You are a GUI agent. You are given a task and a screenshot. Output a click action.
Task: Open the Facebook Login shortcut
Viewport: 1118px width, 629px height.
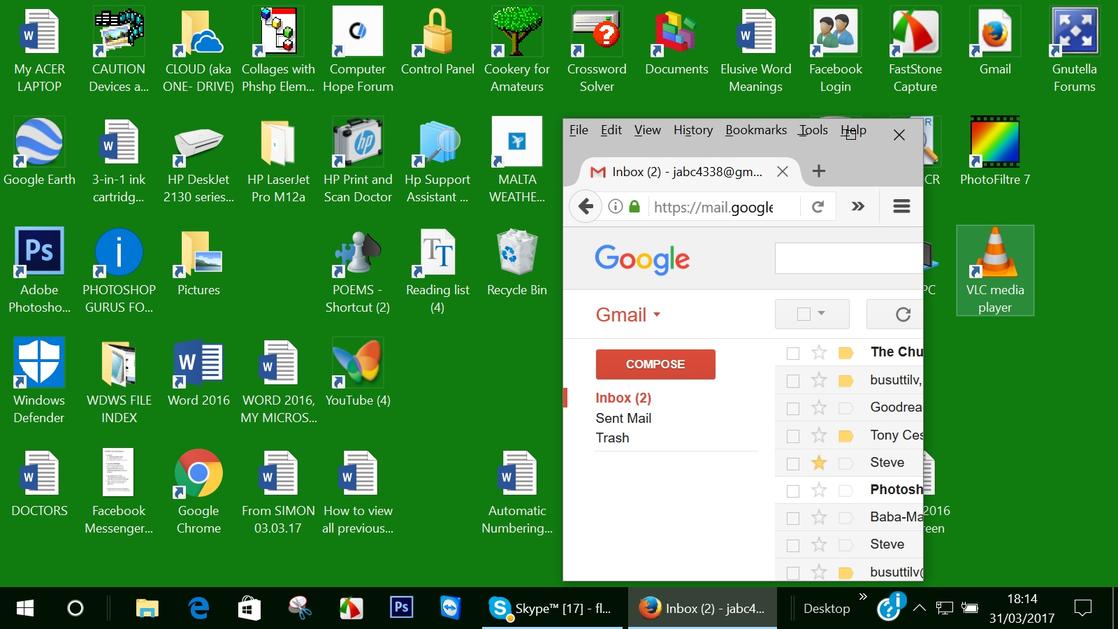click(835, 50)
